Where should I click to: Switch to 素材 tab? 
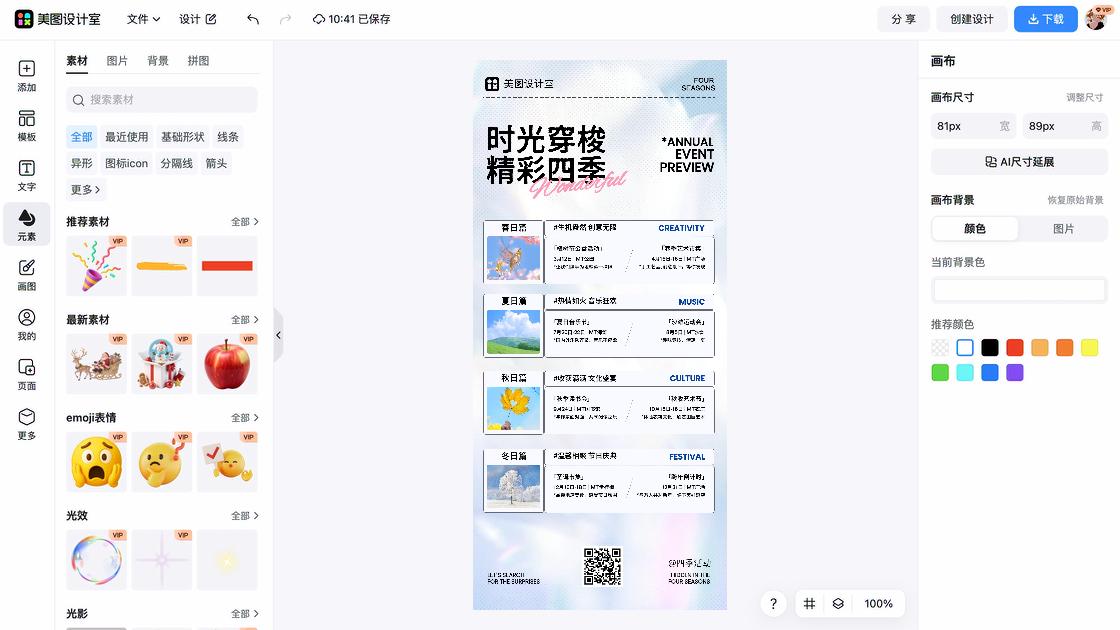pyautogui.click(x=77, y=61)
